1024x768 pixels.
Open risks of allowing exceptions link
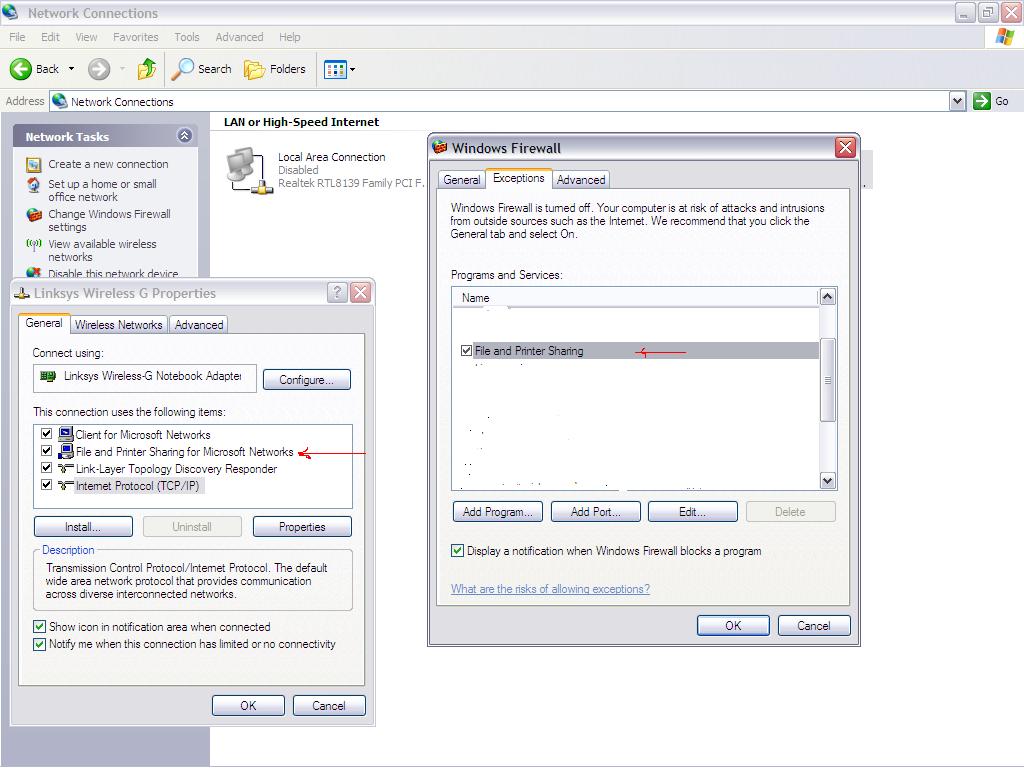(550, 588)
